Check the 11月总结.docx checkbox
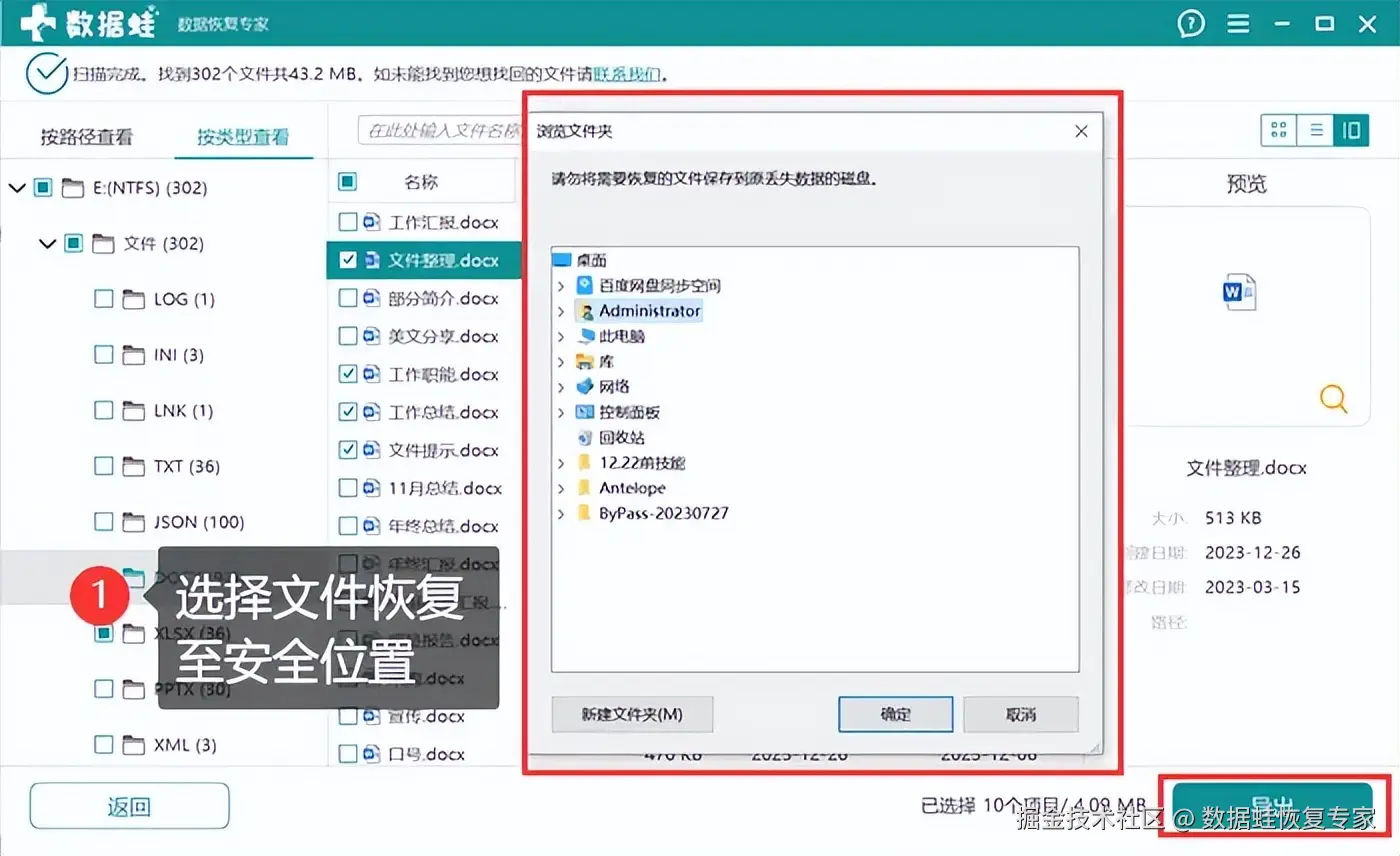1400x856 pixels. [x=347, y=488]
